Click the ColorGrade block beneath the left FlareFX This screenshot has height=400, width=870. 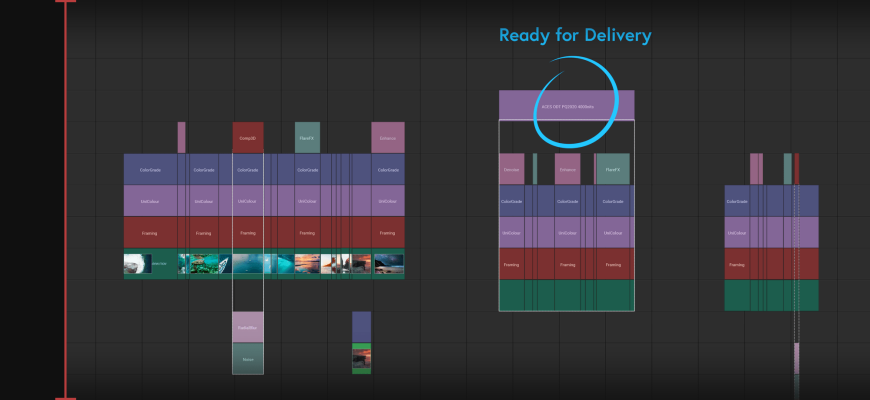tap(307, 170)
